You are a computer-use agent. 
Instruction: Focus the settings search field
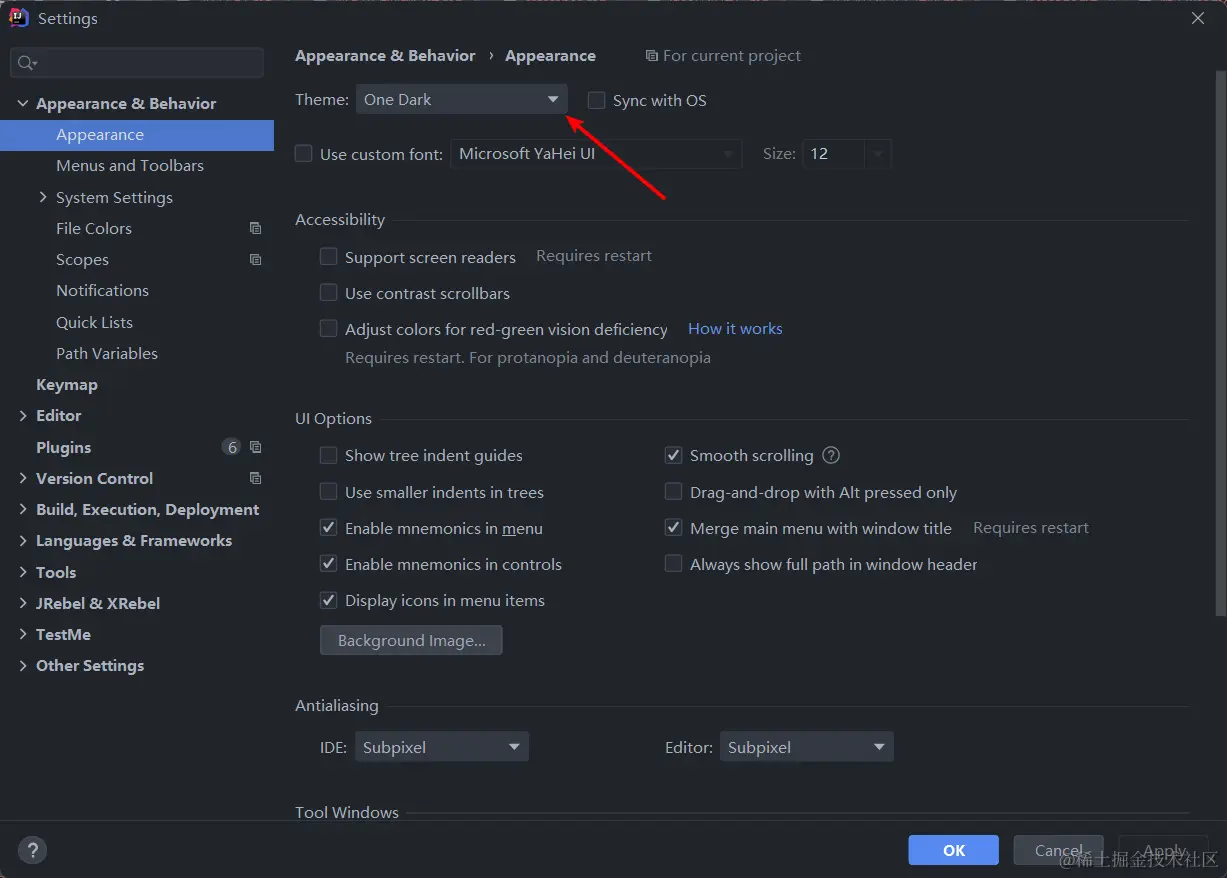[137, 63]
